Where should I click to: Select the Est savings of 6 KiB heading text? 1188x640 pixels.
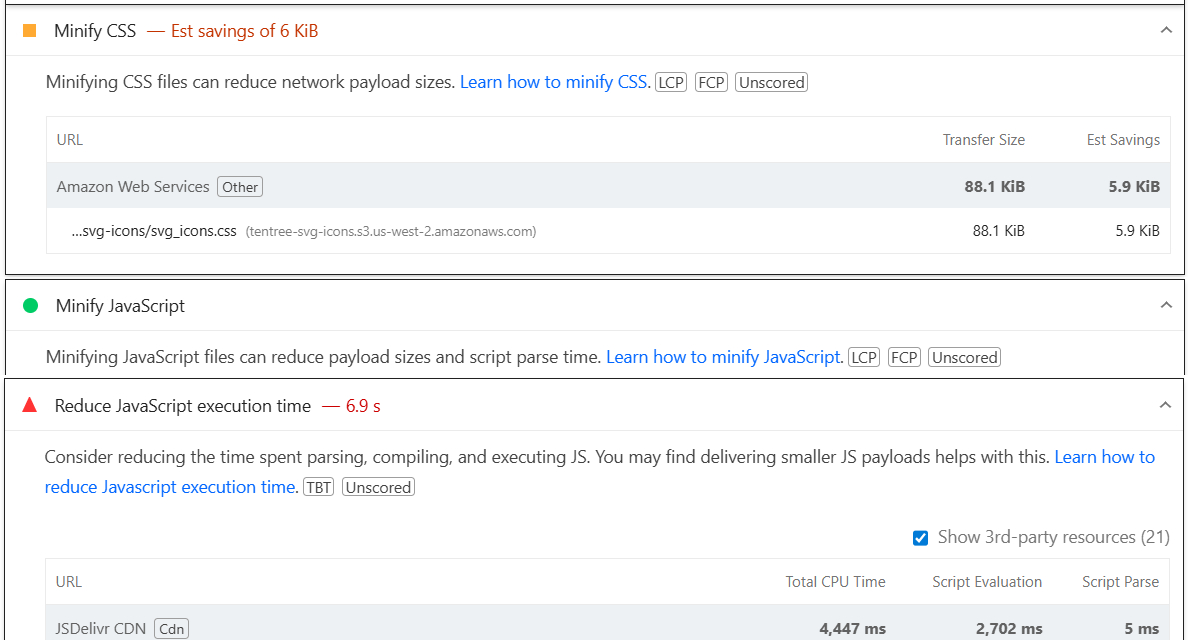click(x=244, y=30)
